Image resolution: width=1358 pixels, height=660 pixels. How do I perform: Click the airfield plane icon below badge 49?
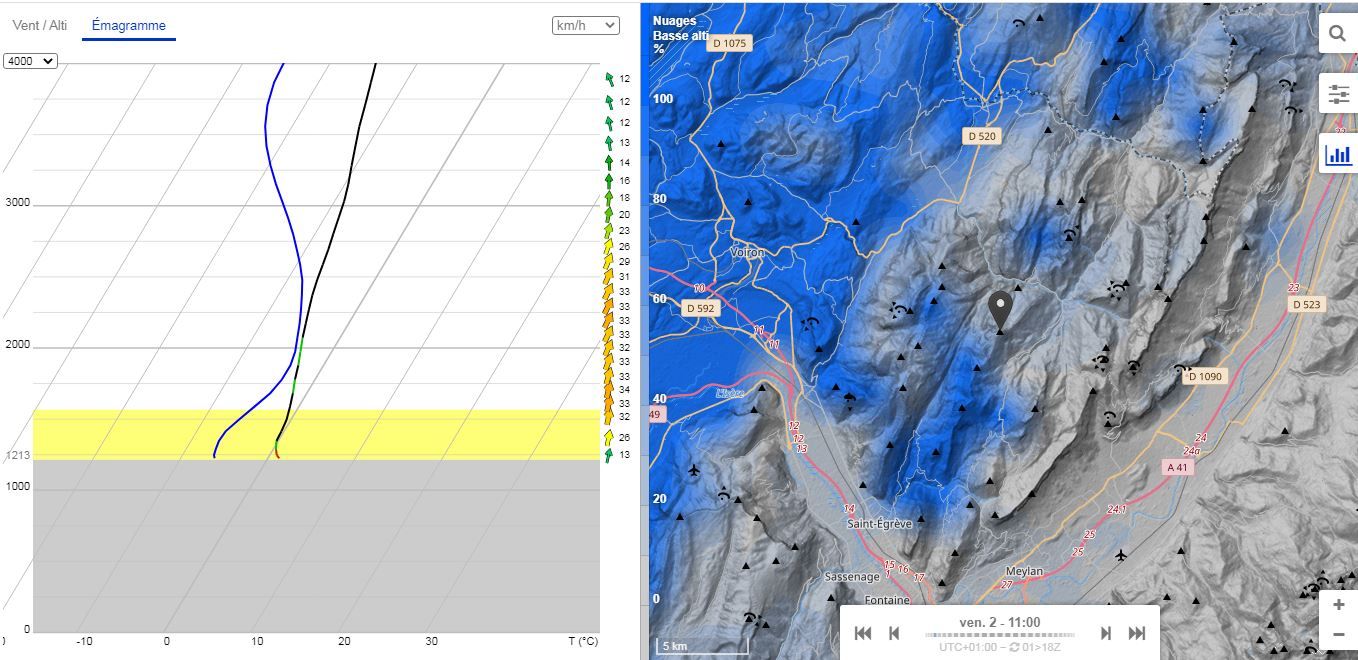click(694, 469)
